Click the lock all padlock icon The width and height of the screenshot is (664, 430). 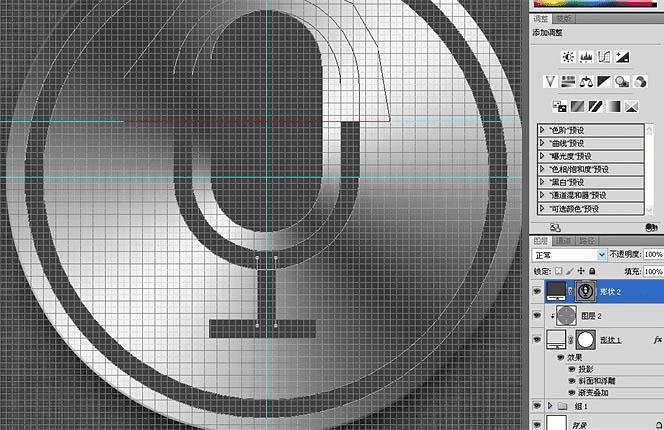[x=592, y=271]
